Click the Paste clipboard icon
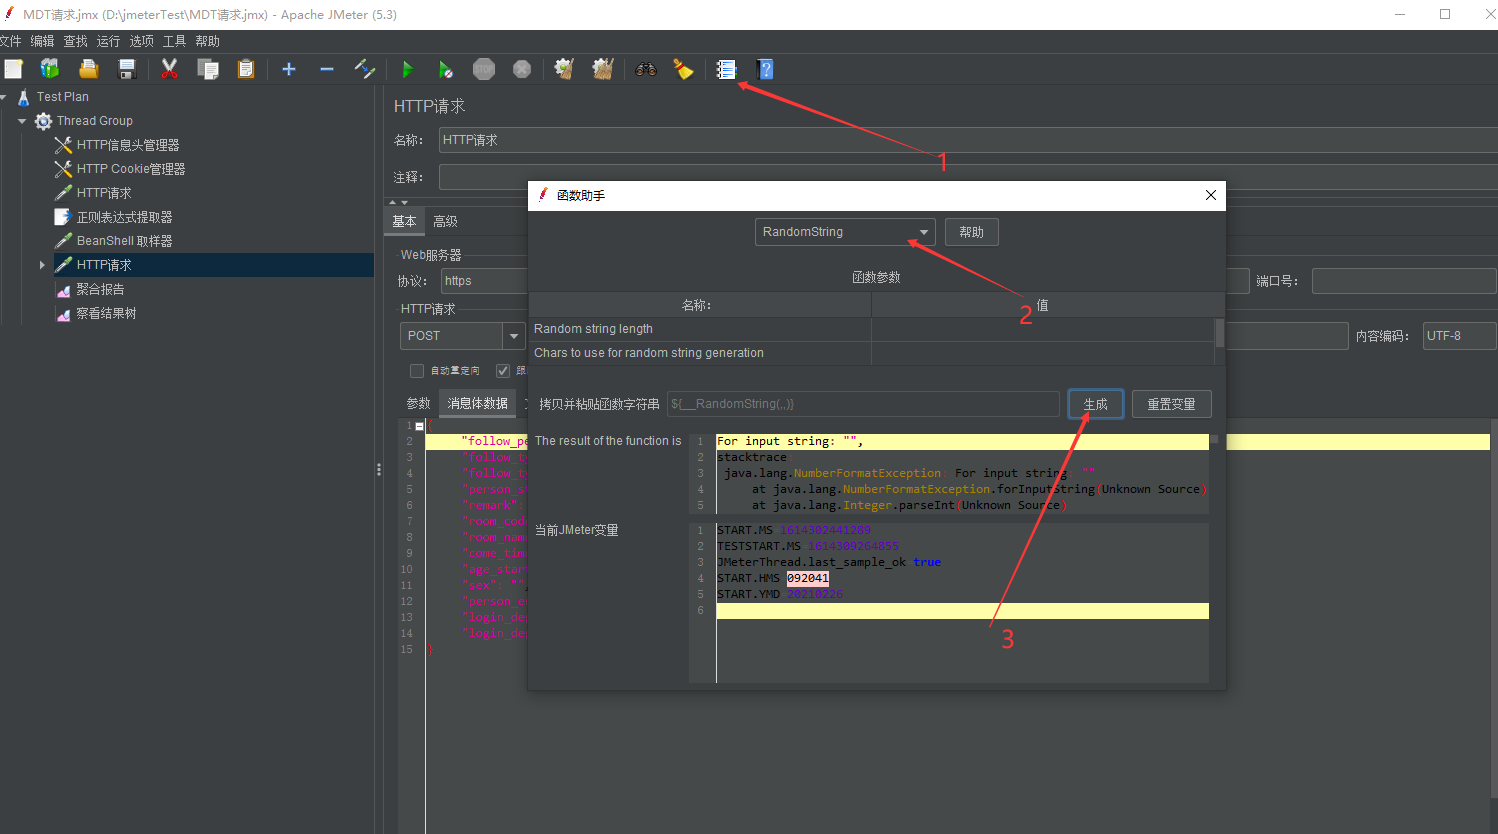The height and width of the screenshot is (834, 1498). pos(246,69)
